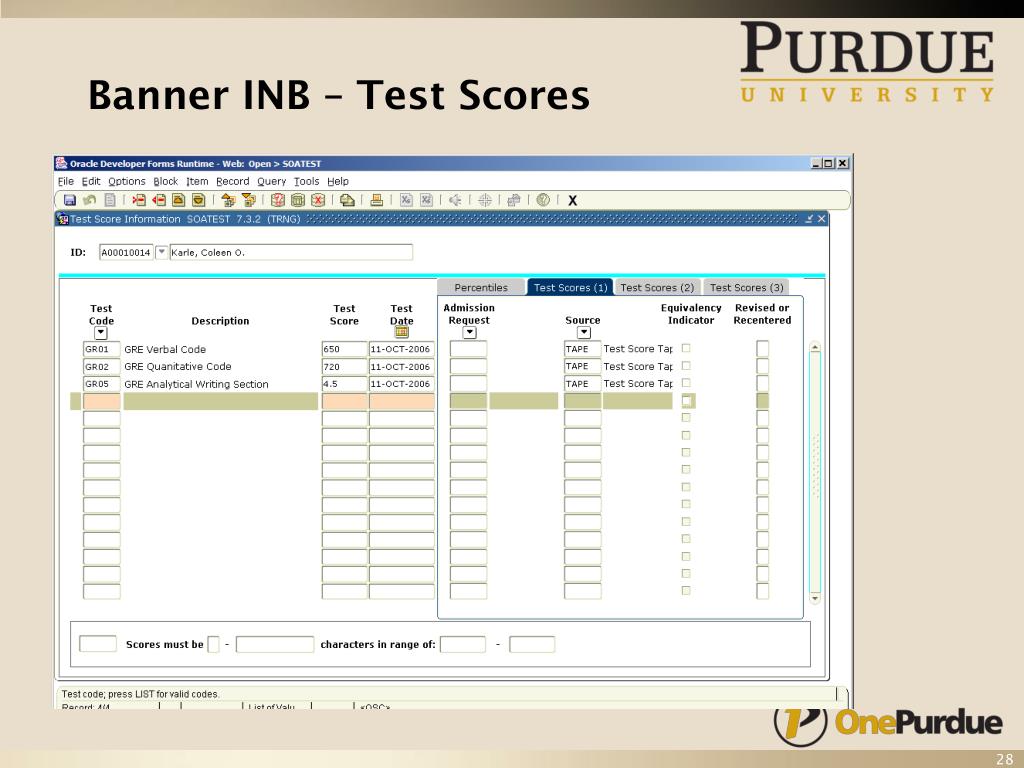Open the Test Code list of values
Screen dimensions: 1024x768
tap(101, 333)
